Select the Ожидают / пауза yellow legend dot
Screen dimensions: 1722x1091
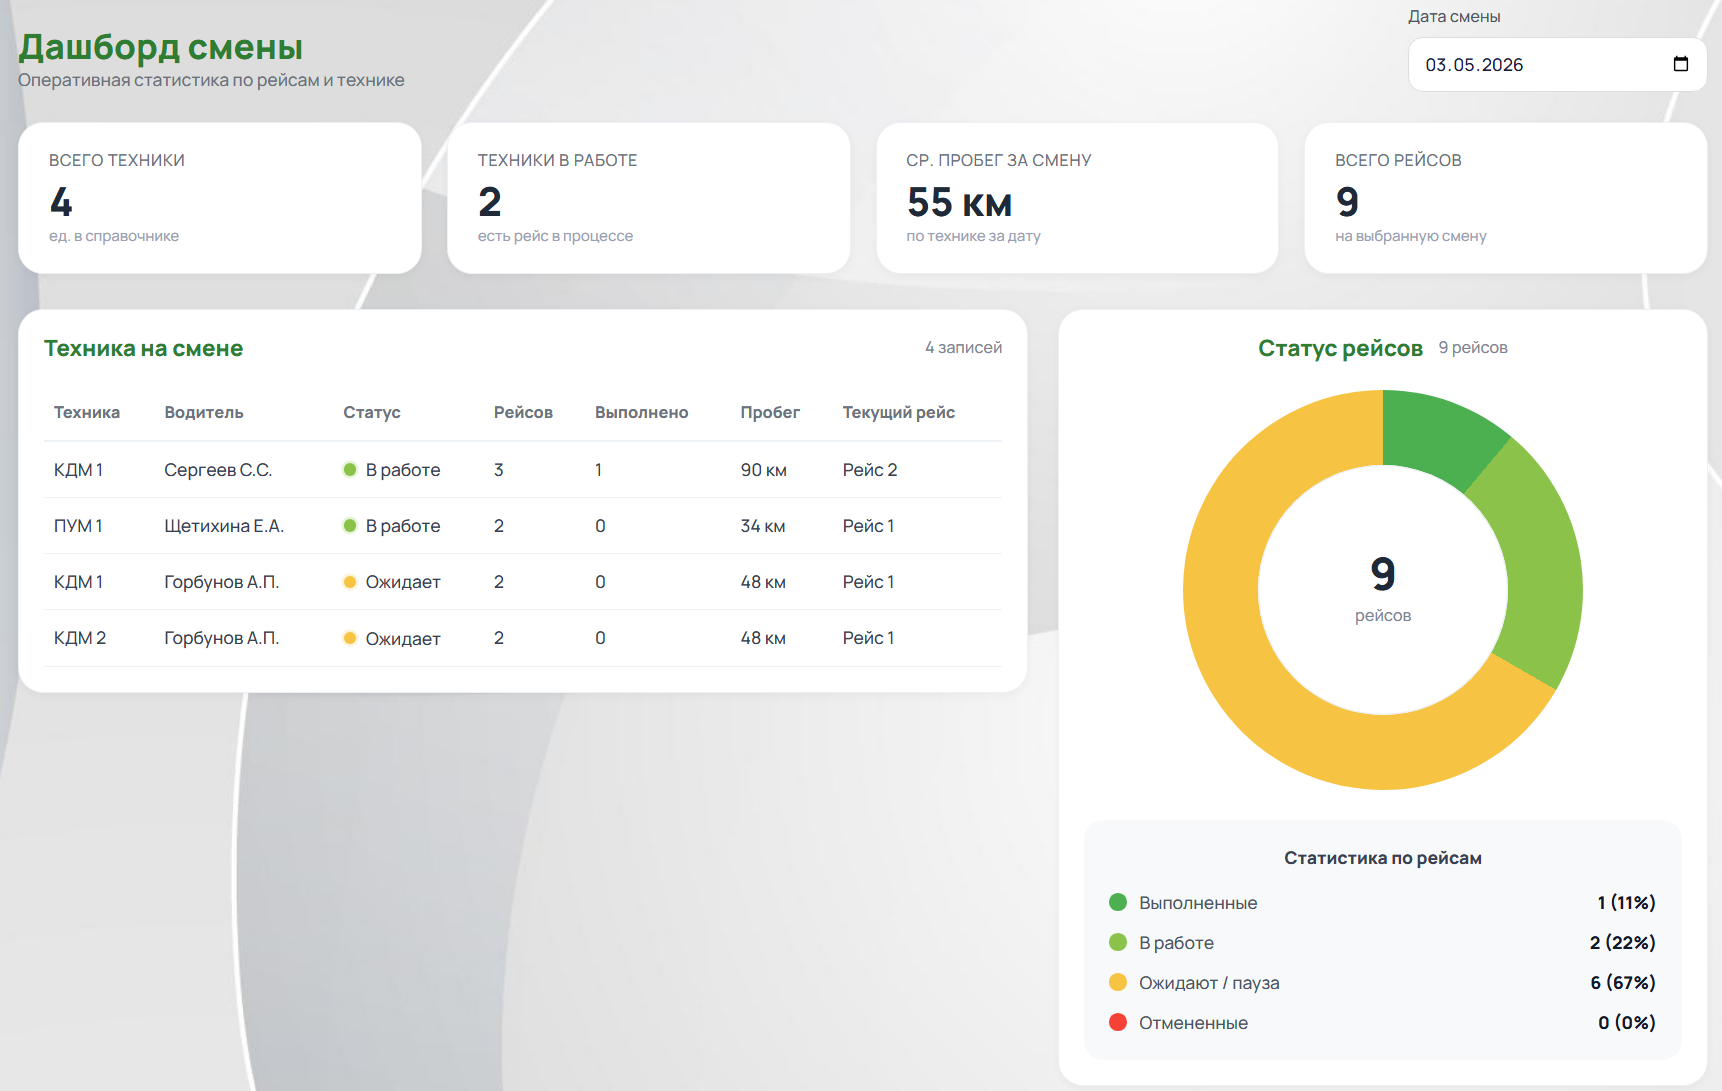click(x=1118, y=982)
